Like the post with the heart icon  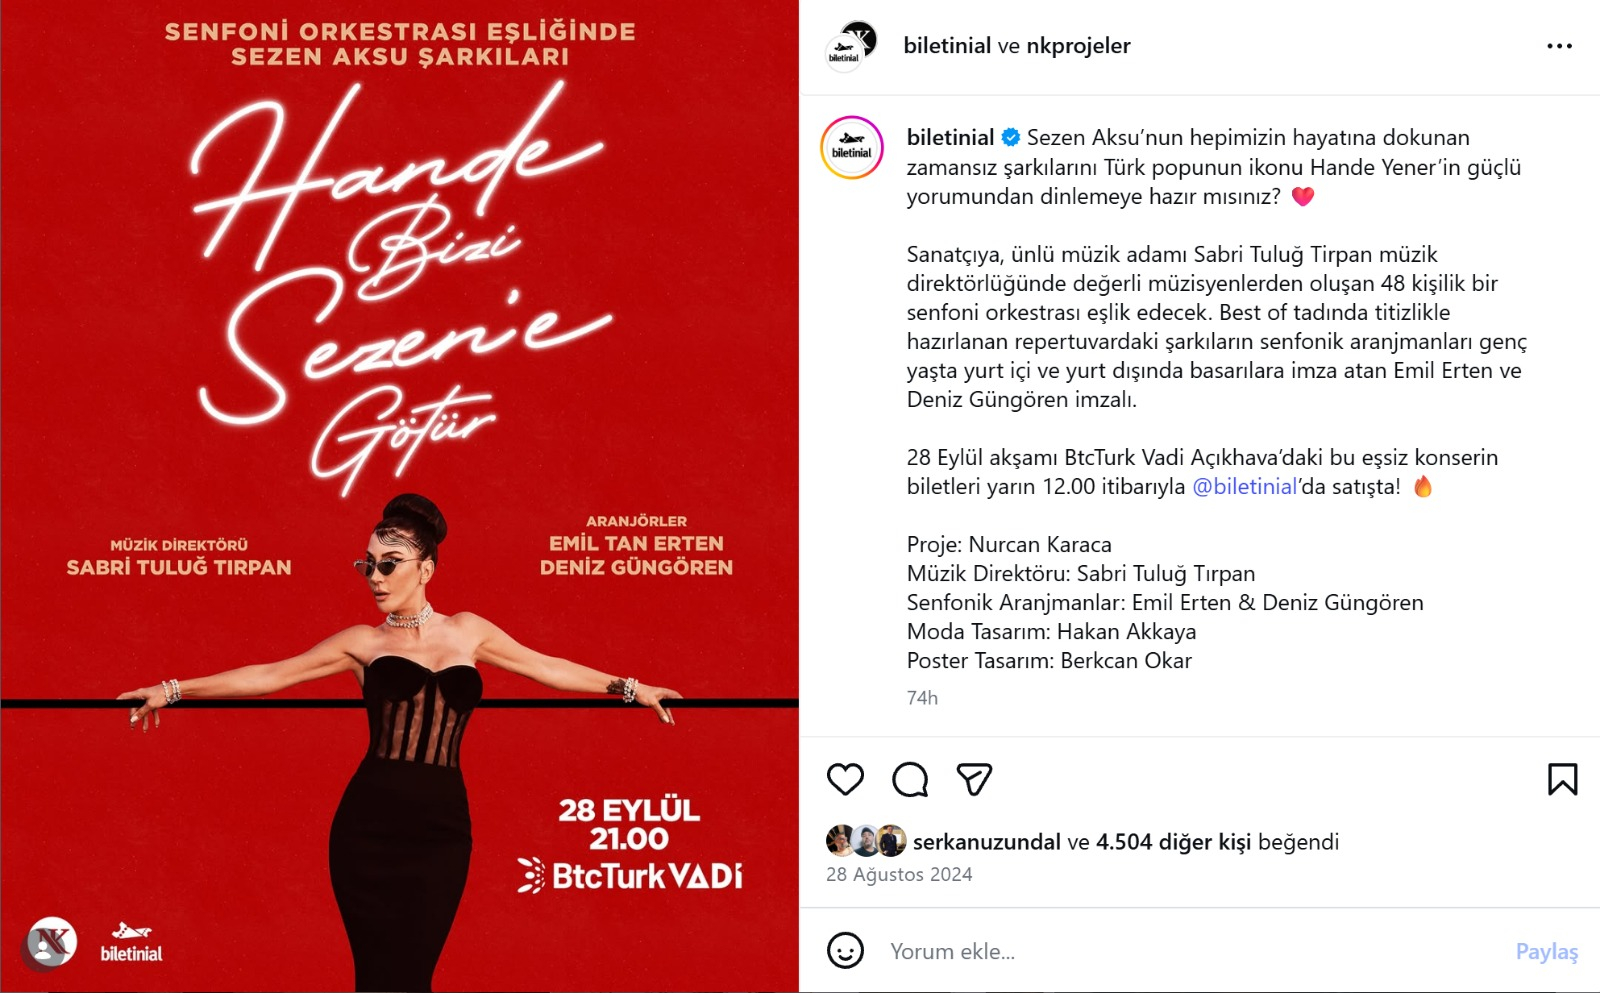pyautogui.click(x=845, y=779)
